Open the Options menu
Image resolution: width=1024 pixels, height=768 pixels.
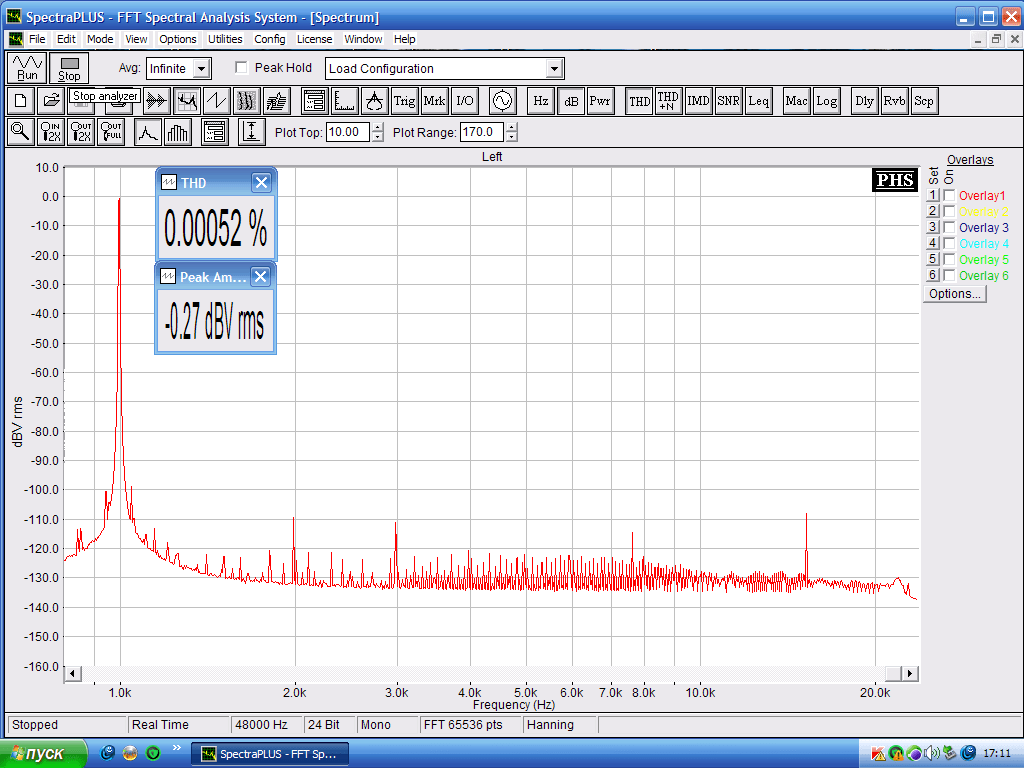178,39
